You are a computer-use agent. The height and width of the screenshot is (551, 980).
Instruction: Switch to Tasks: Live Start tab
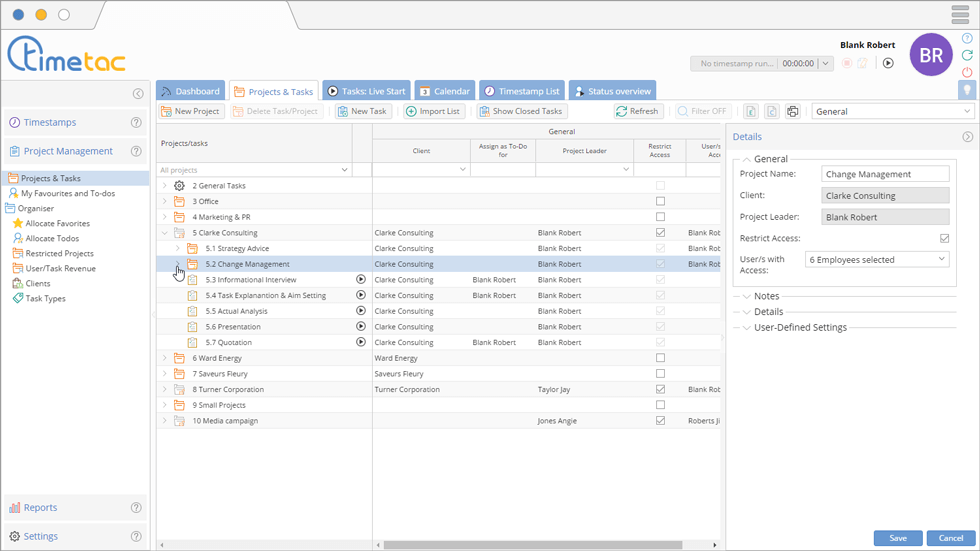tap(366, 91)
